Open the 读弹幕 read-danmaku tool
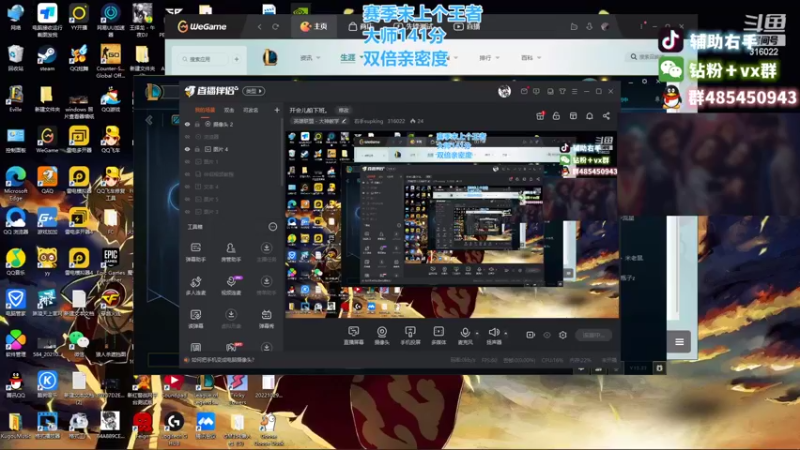This screenshot has height=450, width=800. click(x=195, y=319)
